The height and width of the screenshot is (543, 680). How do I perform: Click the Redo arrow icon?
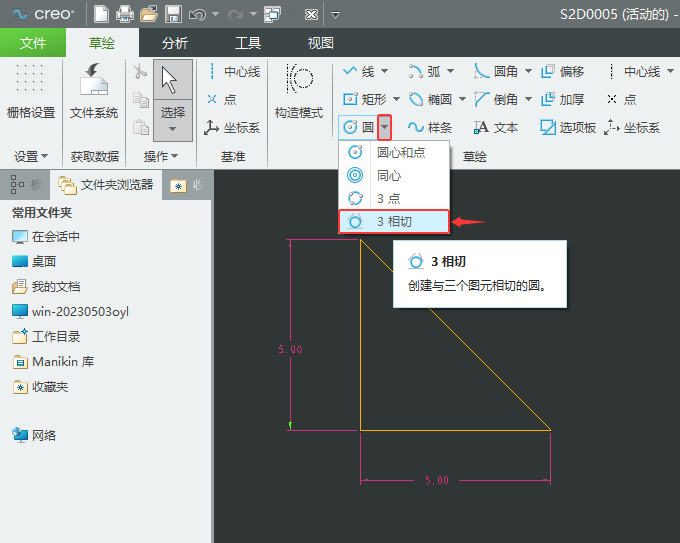point(235,15)
